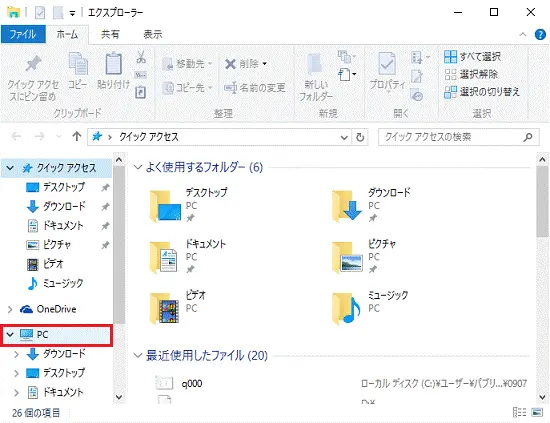Click the Copy Path small ribbon icon
This screenshot has width=550, height=423.
click(141, 75)
